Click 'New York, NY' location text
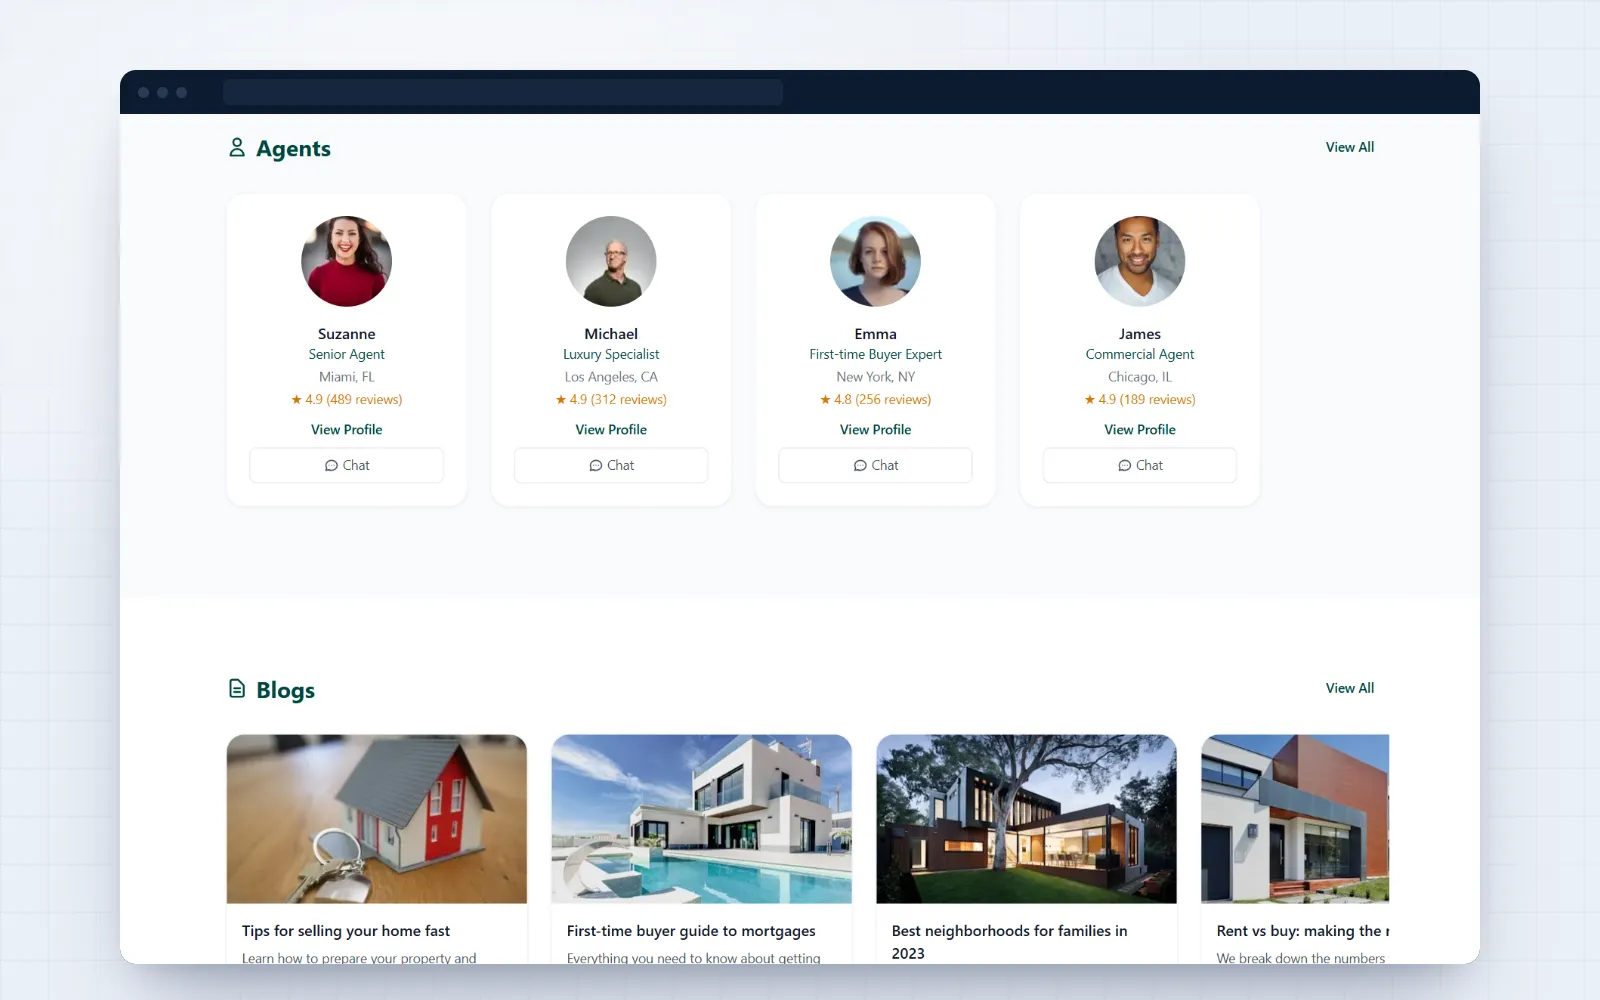Viewport: 1600px width, 1000px height. pyautogui.click(x=875, y=377)
